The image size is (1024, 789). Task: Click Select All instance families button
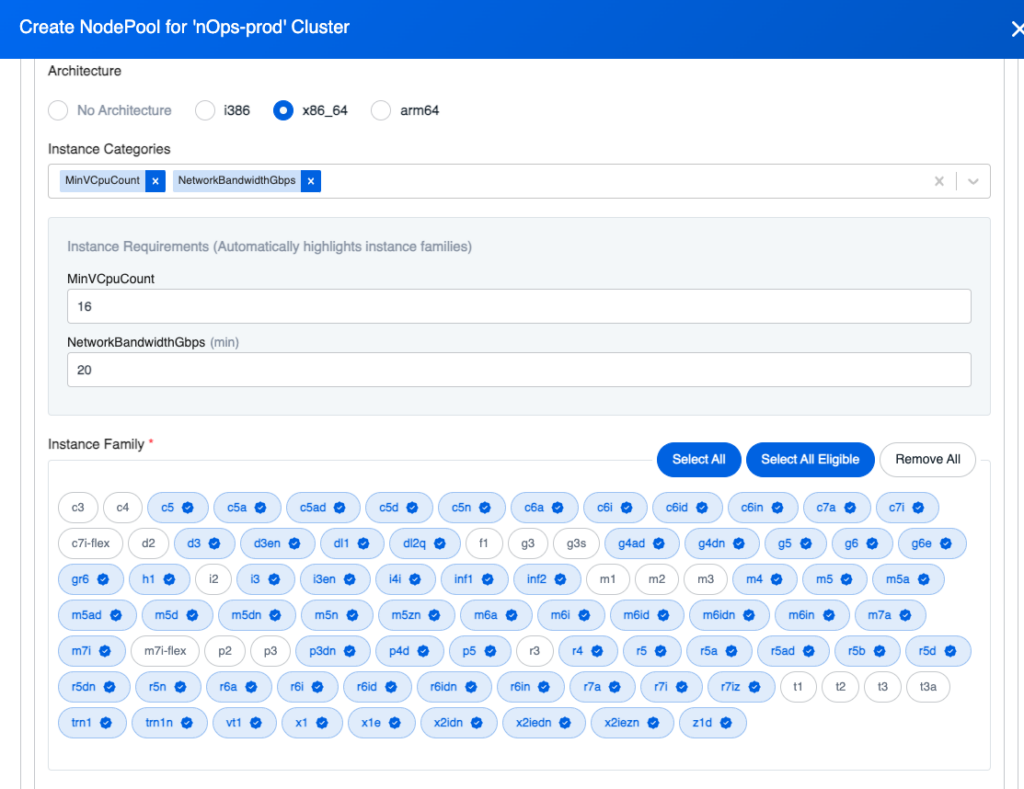pyautogui.click(x=698, y=459)
